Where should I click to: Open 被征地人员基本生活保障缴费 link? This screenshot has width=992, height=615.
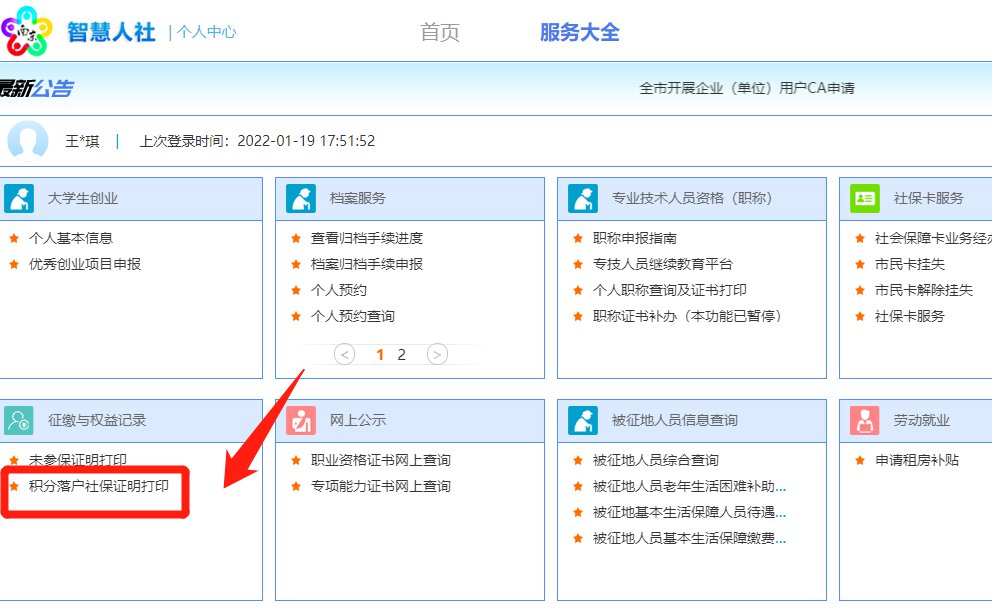689,538
